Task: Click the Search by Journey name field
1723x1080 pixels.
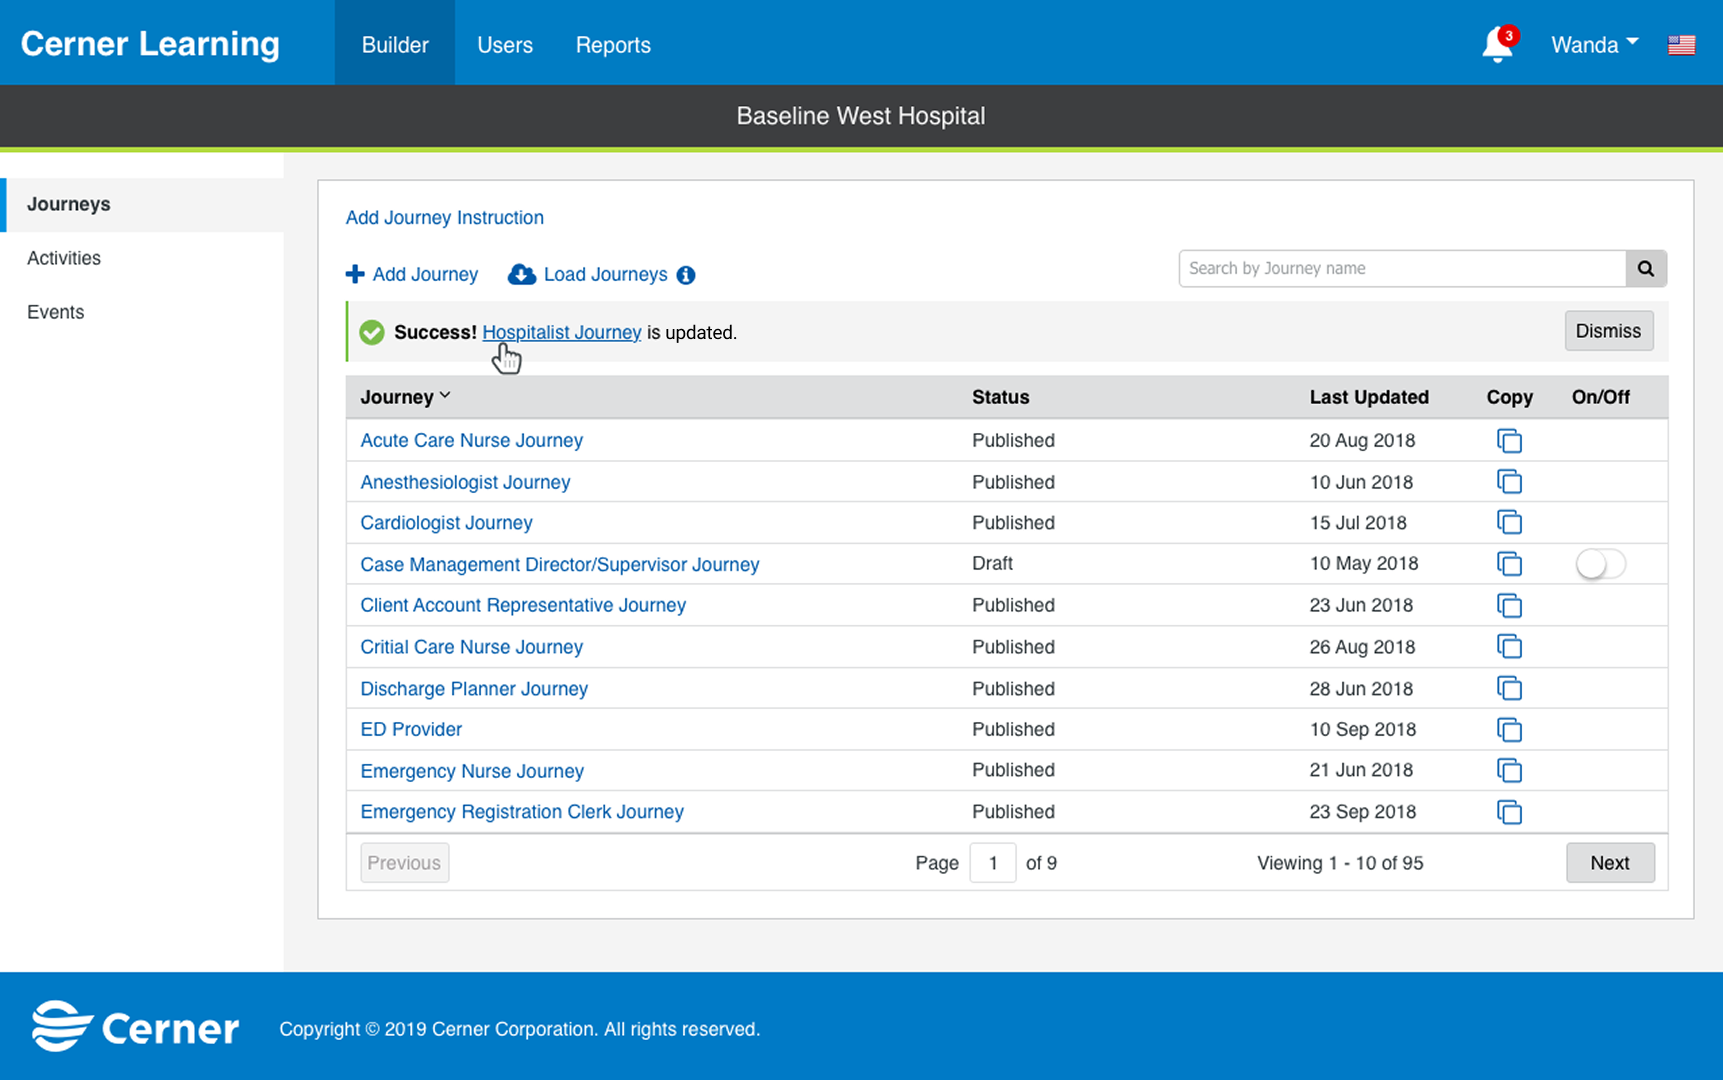Action: [x=1402, y=268]
